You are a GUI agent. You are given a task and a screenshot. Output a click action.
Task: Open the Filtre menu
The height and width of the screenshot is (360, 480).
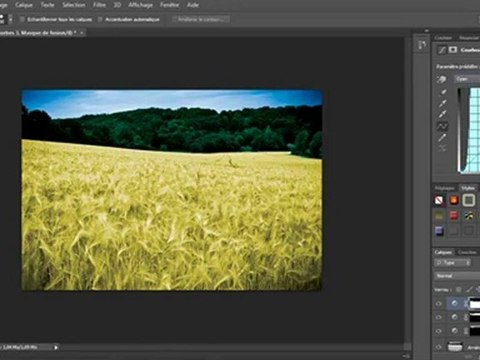[x=99, y=5]
